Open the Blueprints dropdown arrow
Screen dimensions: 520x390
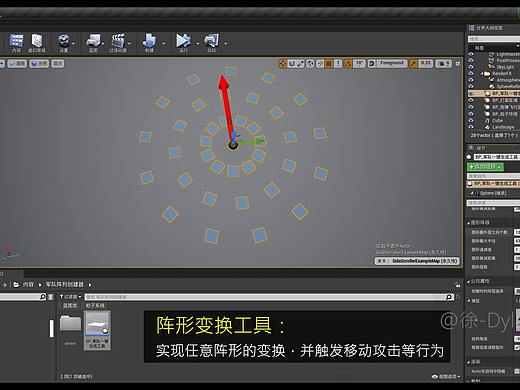(x=103, y=43)
